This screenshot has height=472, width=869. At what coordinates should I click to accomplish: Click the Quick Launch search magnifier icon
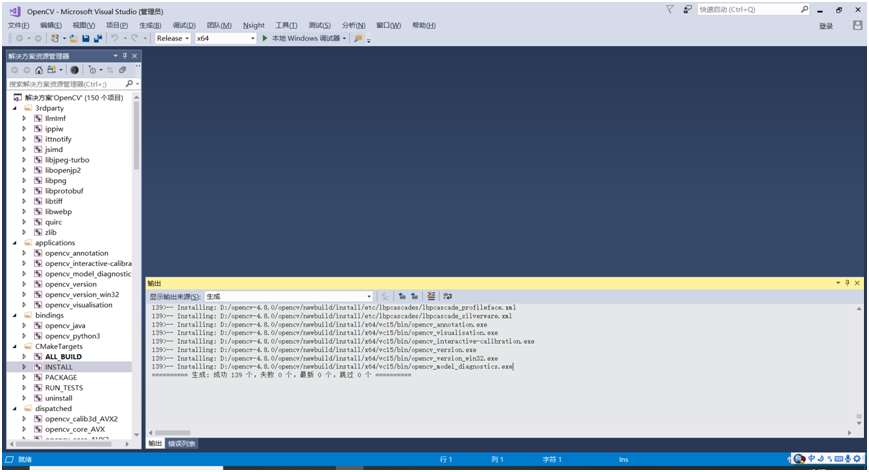(x=804, y=9)
